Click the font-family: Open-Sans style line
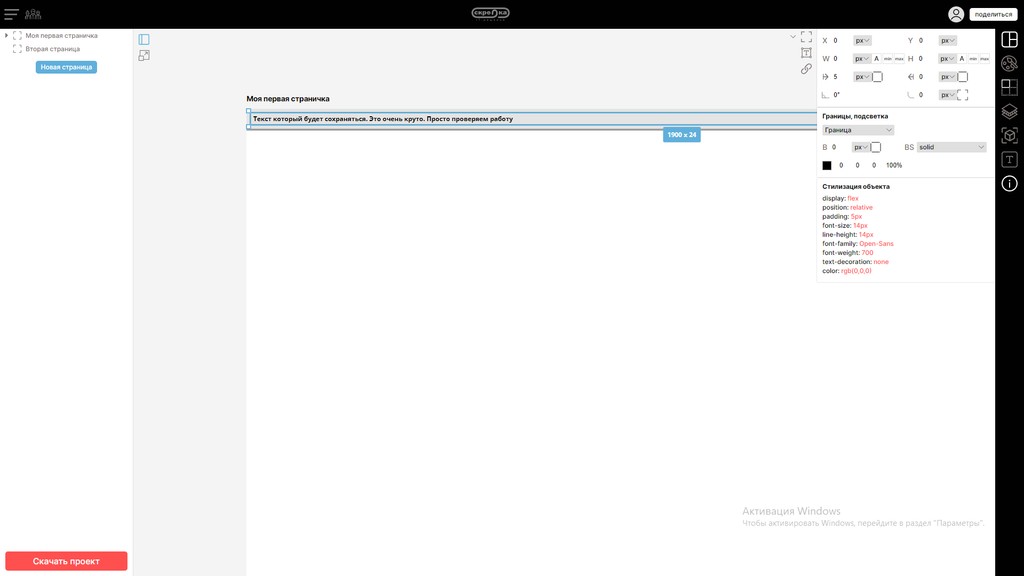 coord(858,244)
